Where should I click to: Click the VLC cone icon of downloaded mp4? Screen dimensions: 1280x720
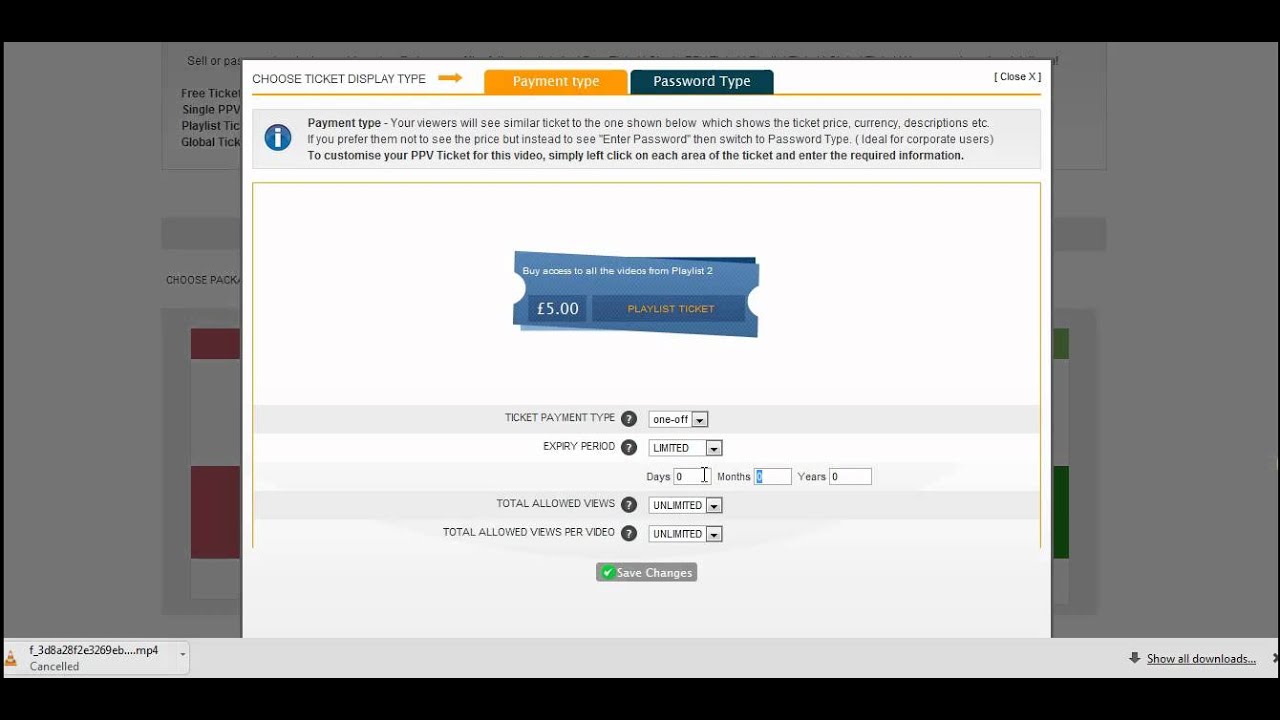click(x=11, y=658)
